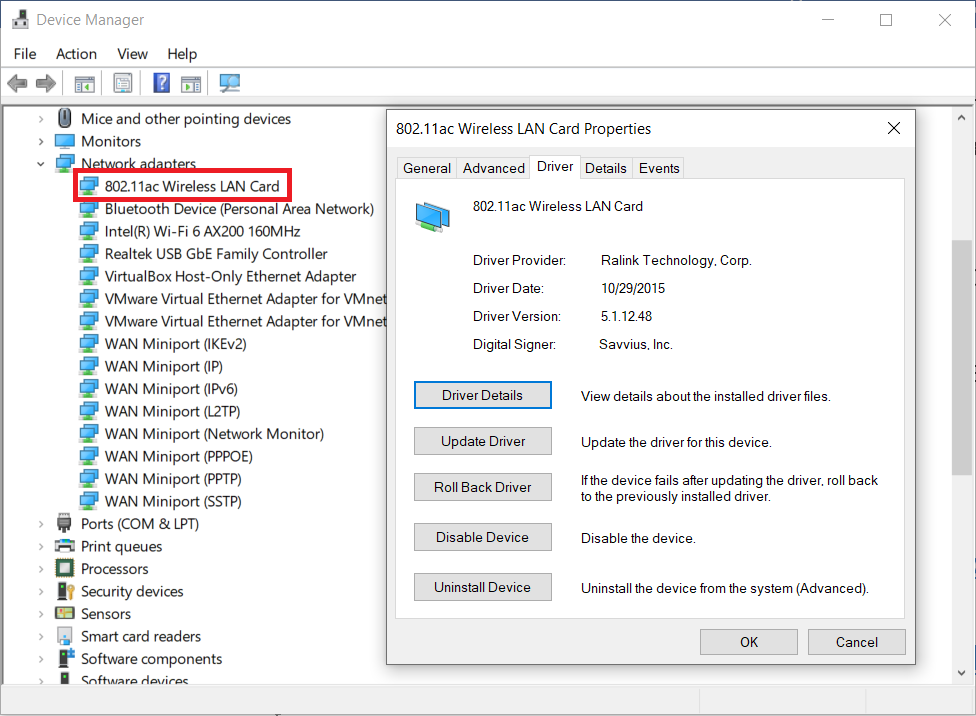Expand the Ports (COM & LPT) node

point(41,524)
